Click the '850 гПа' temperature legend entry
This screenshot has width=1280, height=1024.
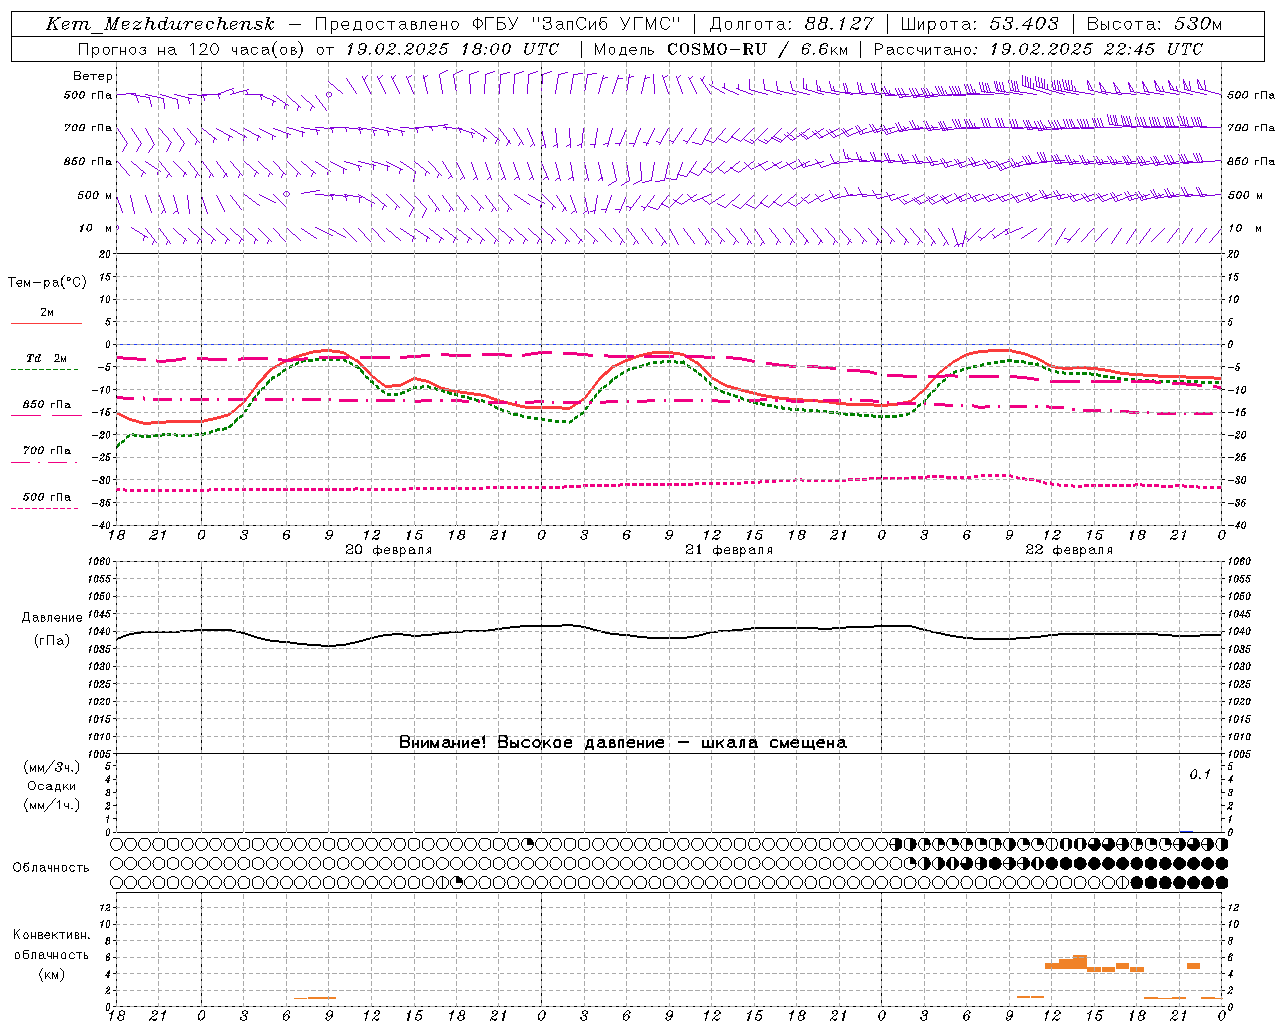[47, 405]
